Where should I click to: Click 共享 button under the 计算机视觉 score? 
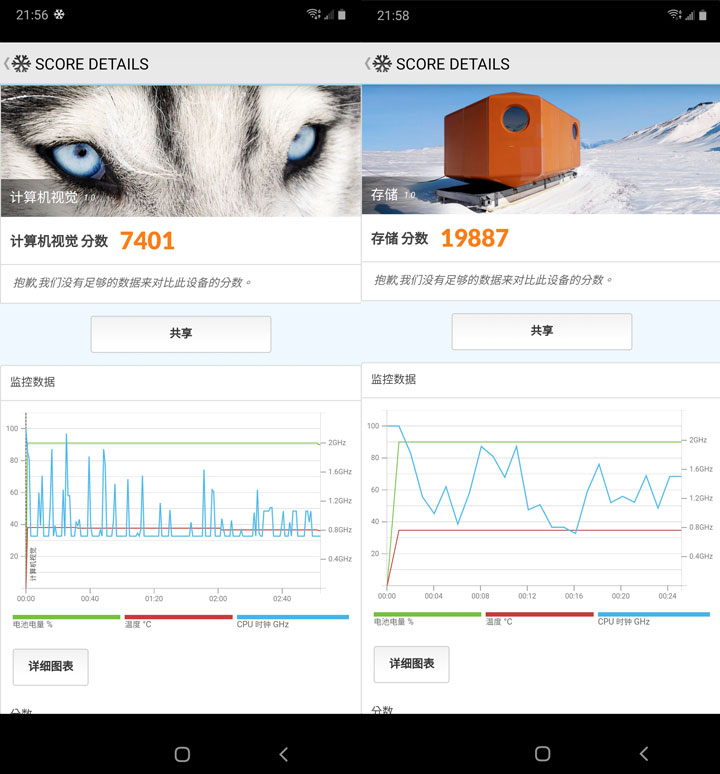180,334
